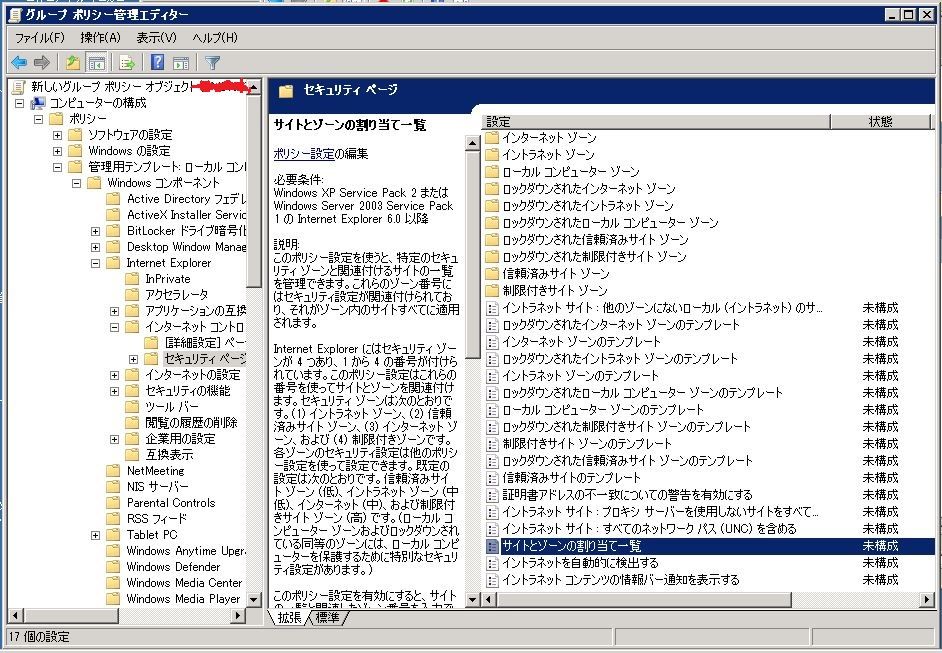The height and width of the screenshot is (653, 942).
Task: Expand the 企業用の設定 node
Action: [115, 439]
